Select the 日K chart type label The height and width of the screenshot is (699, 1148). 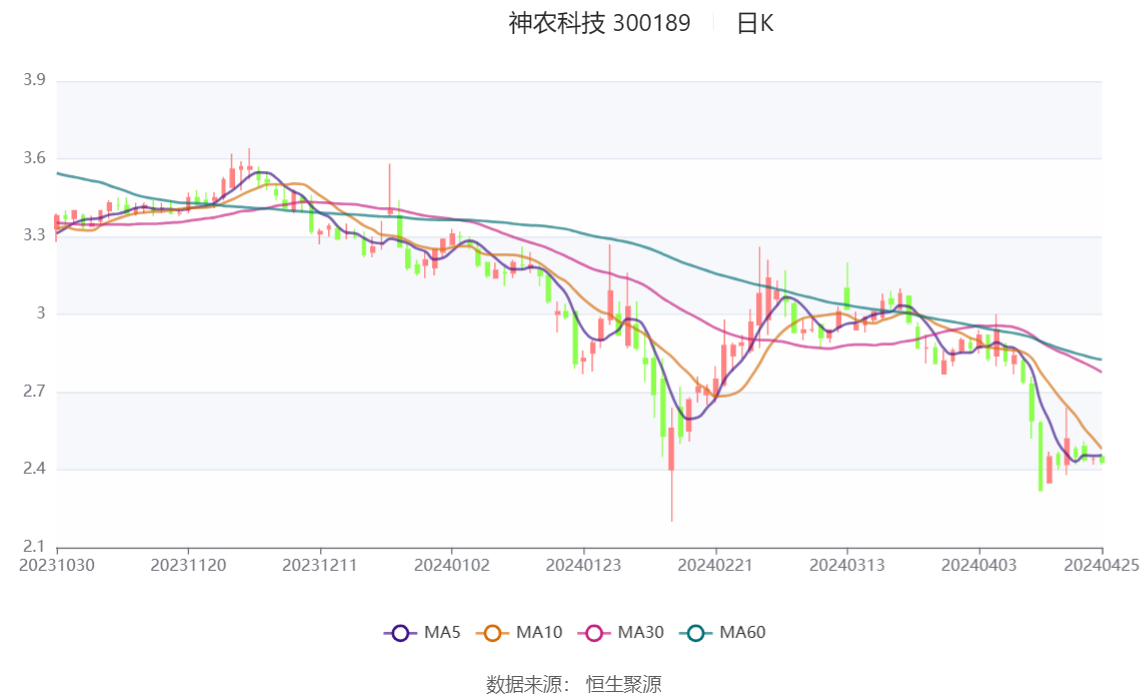(755, 23)
